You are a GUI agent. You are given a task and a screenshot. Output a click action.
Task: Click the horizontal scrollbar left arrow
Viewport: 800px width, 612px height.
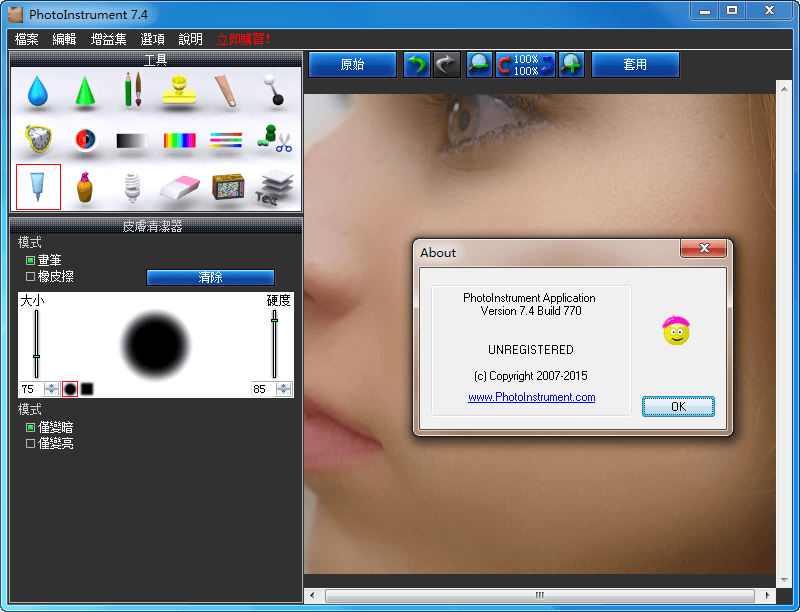(x=312, y=595)
